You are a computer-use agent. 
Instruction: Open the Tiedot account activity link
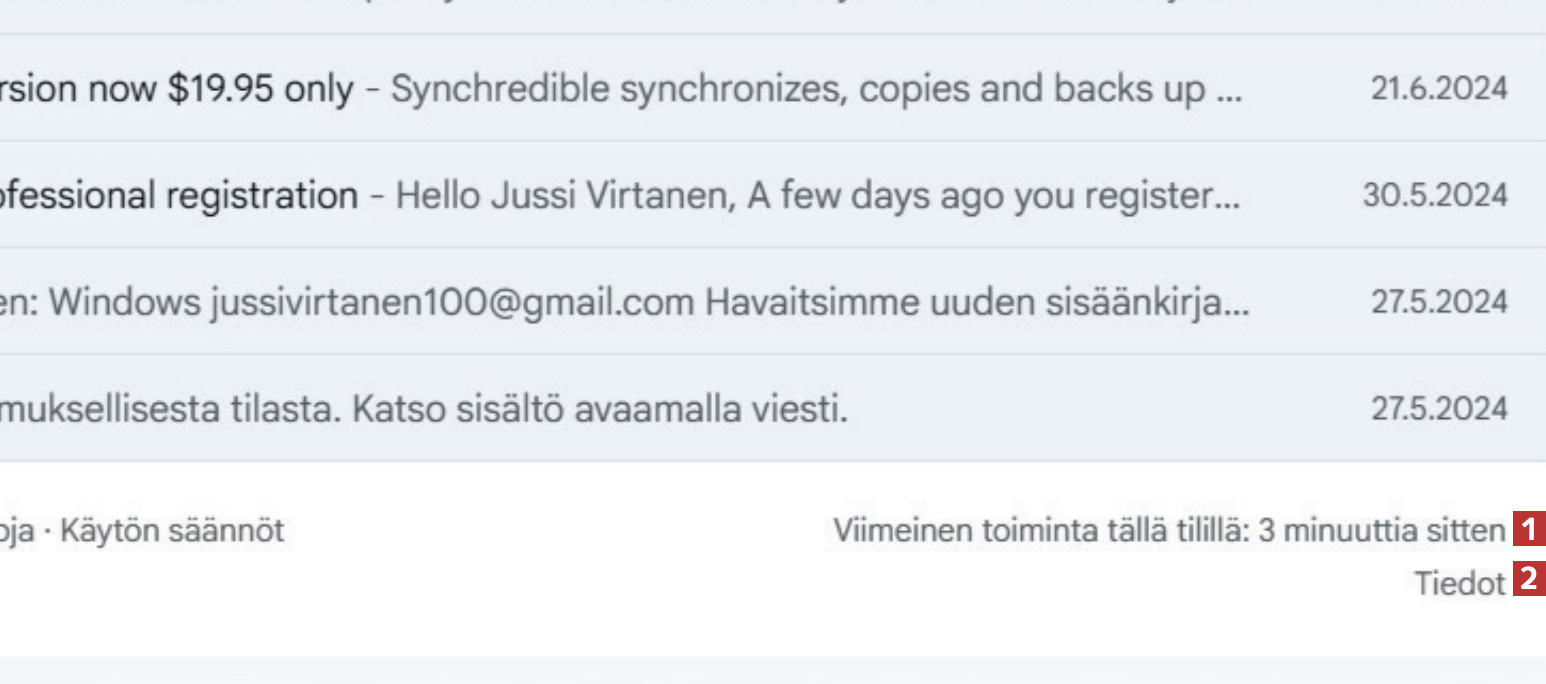pos(1459,582)
